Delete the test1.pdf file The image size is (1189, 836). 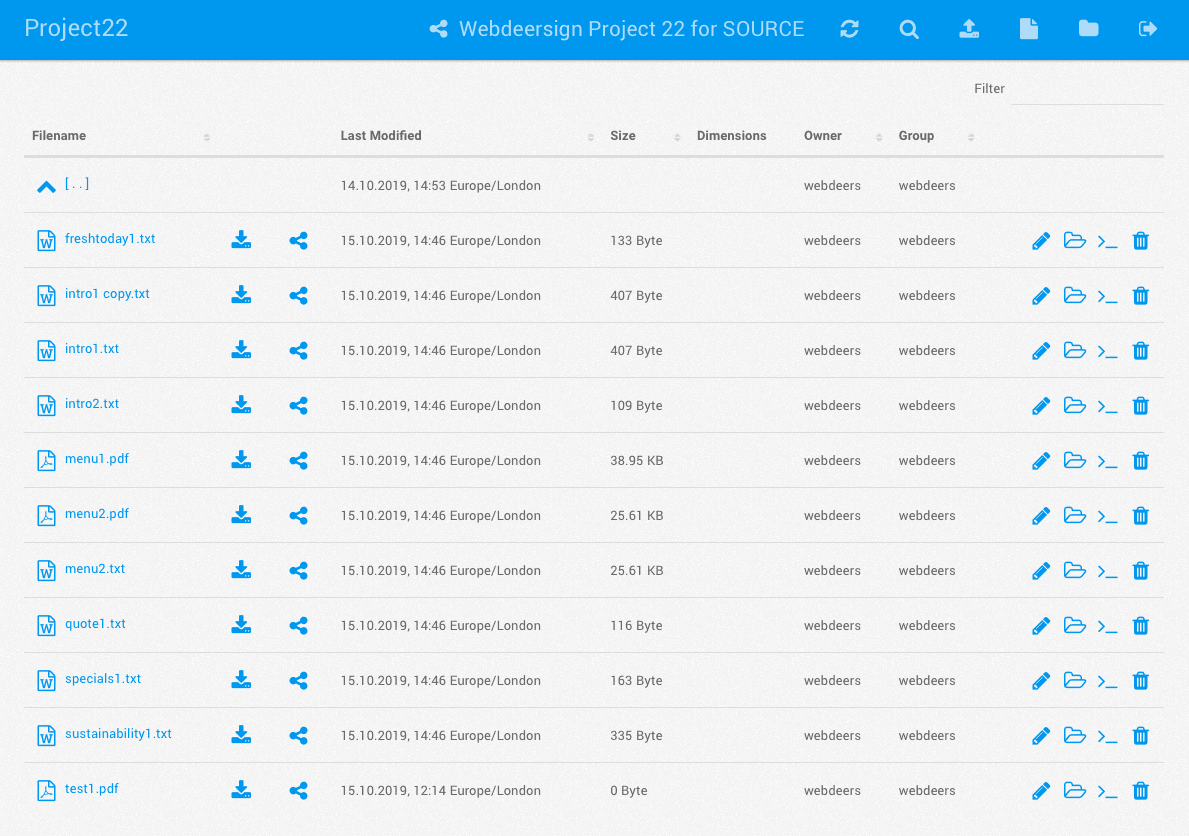pyautogui.click(x=1140, y=791)
